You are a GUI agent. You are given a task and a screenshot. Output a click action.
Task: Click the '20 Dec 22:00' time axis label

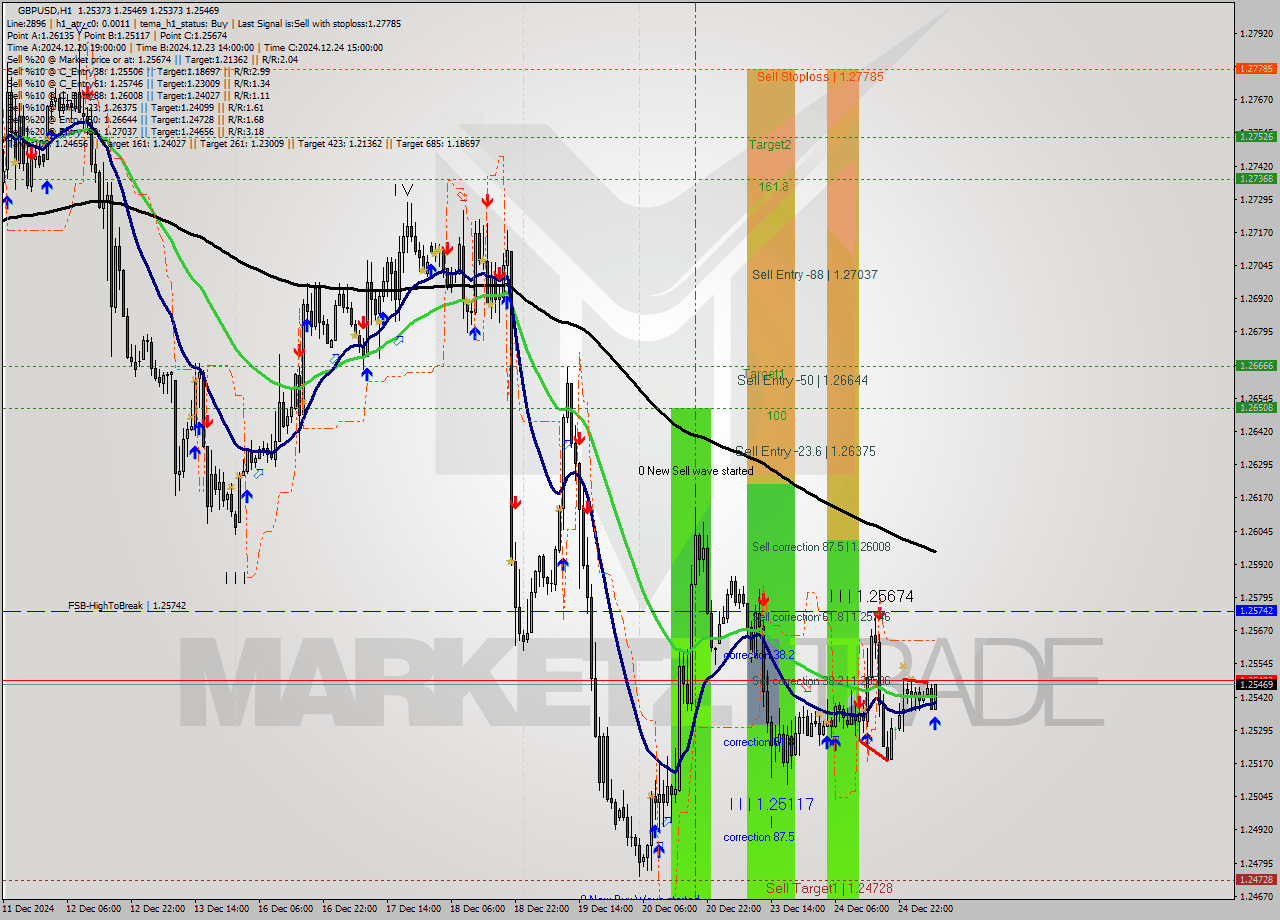click(x=733, y=909)
